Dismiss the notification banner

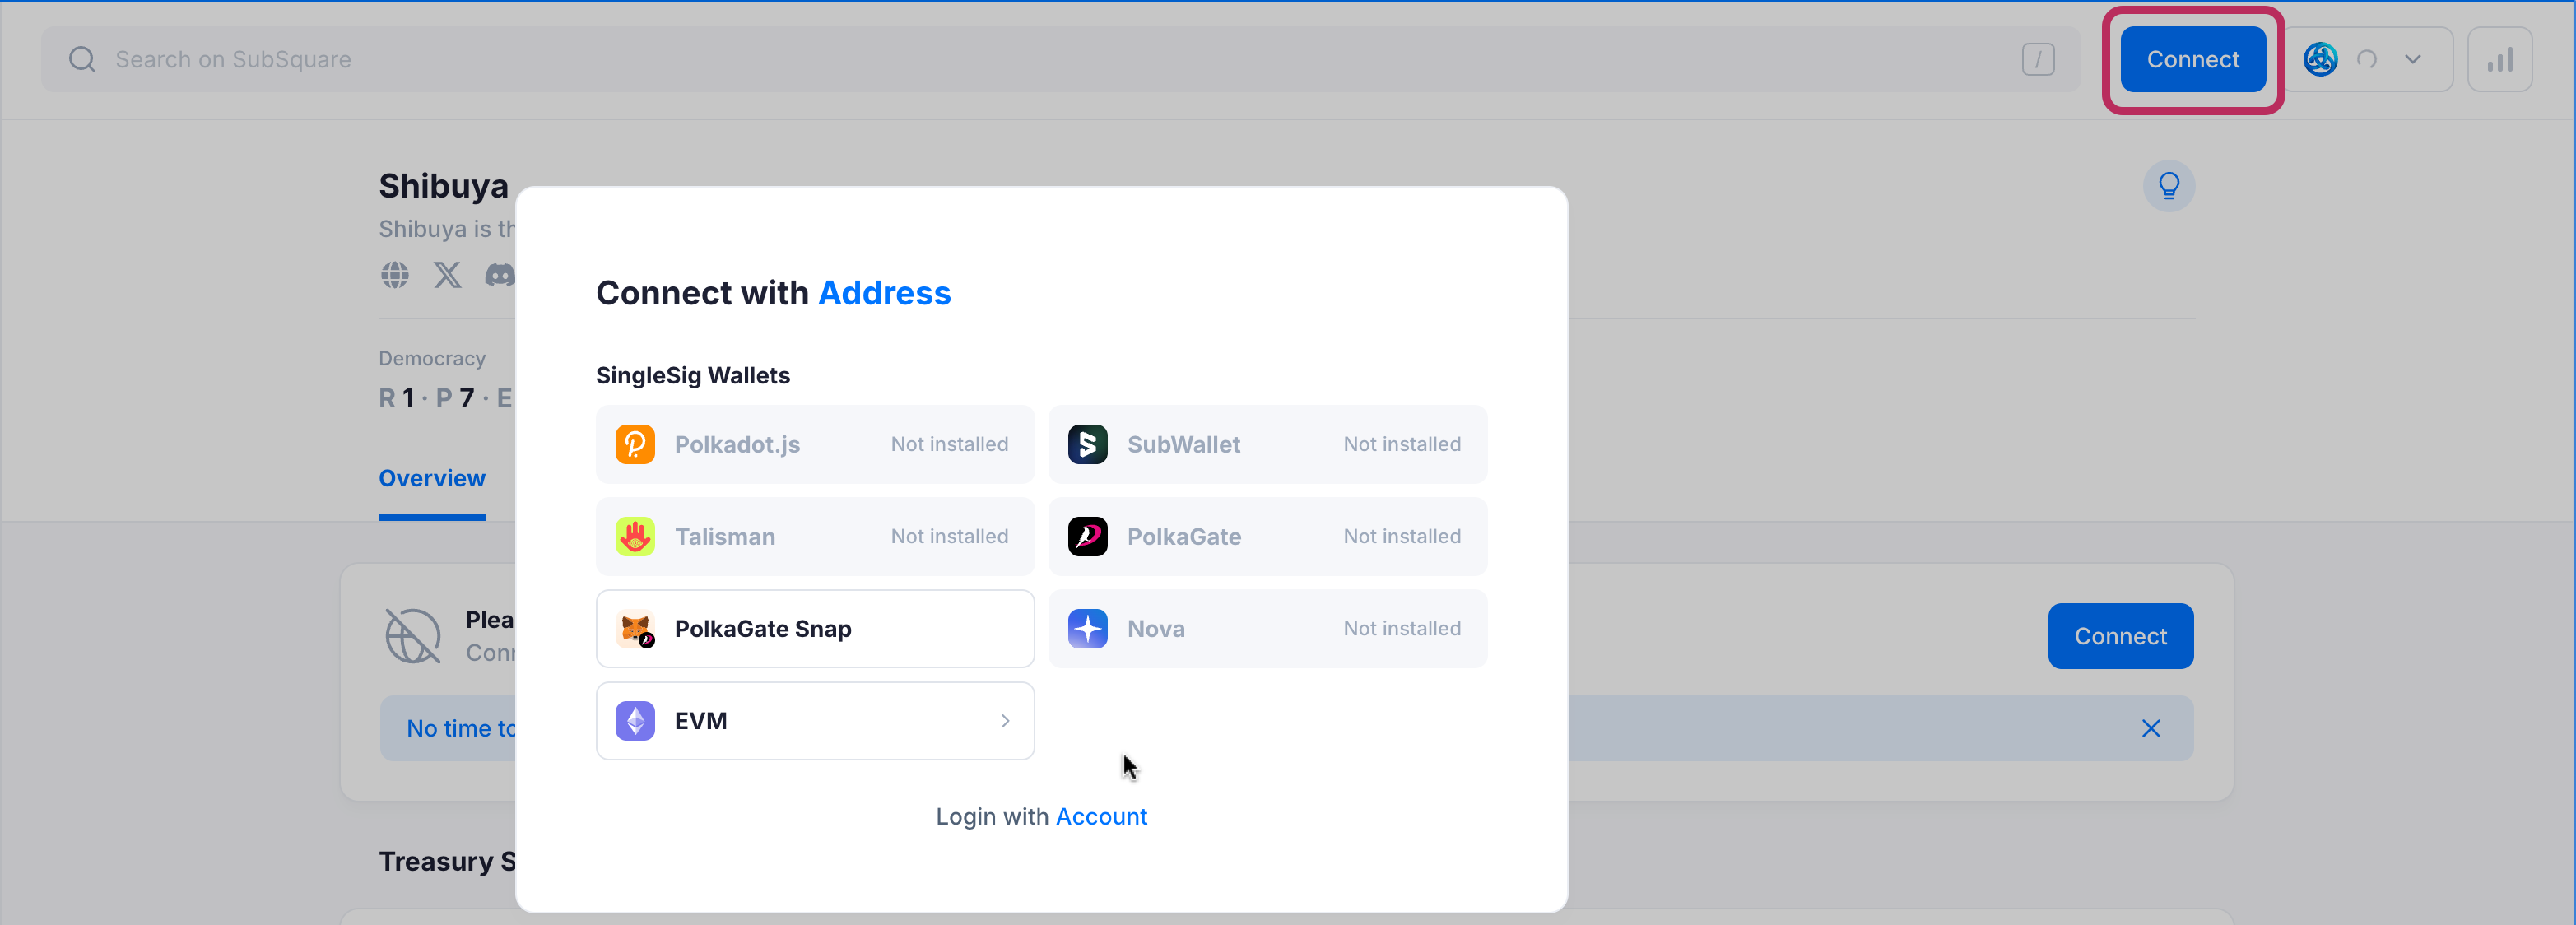(2151, 728)
